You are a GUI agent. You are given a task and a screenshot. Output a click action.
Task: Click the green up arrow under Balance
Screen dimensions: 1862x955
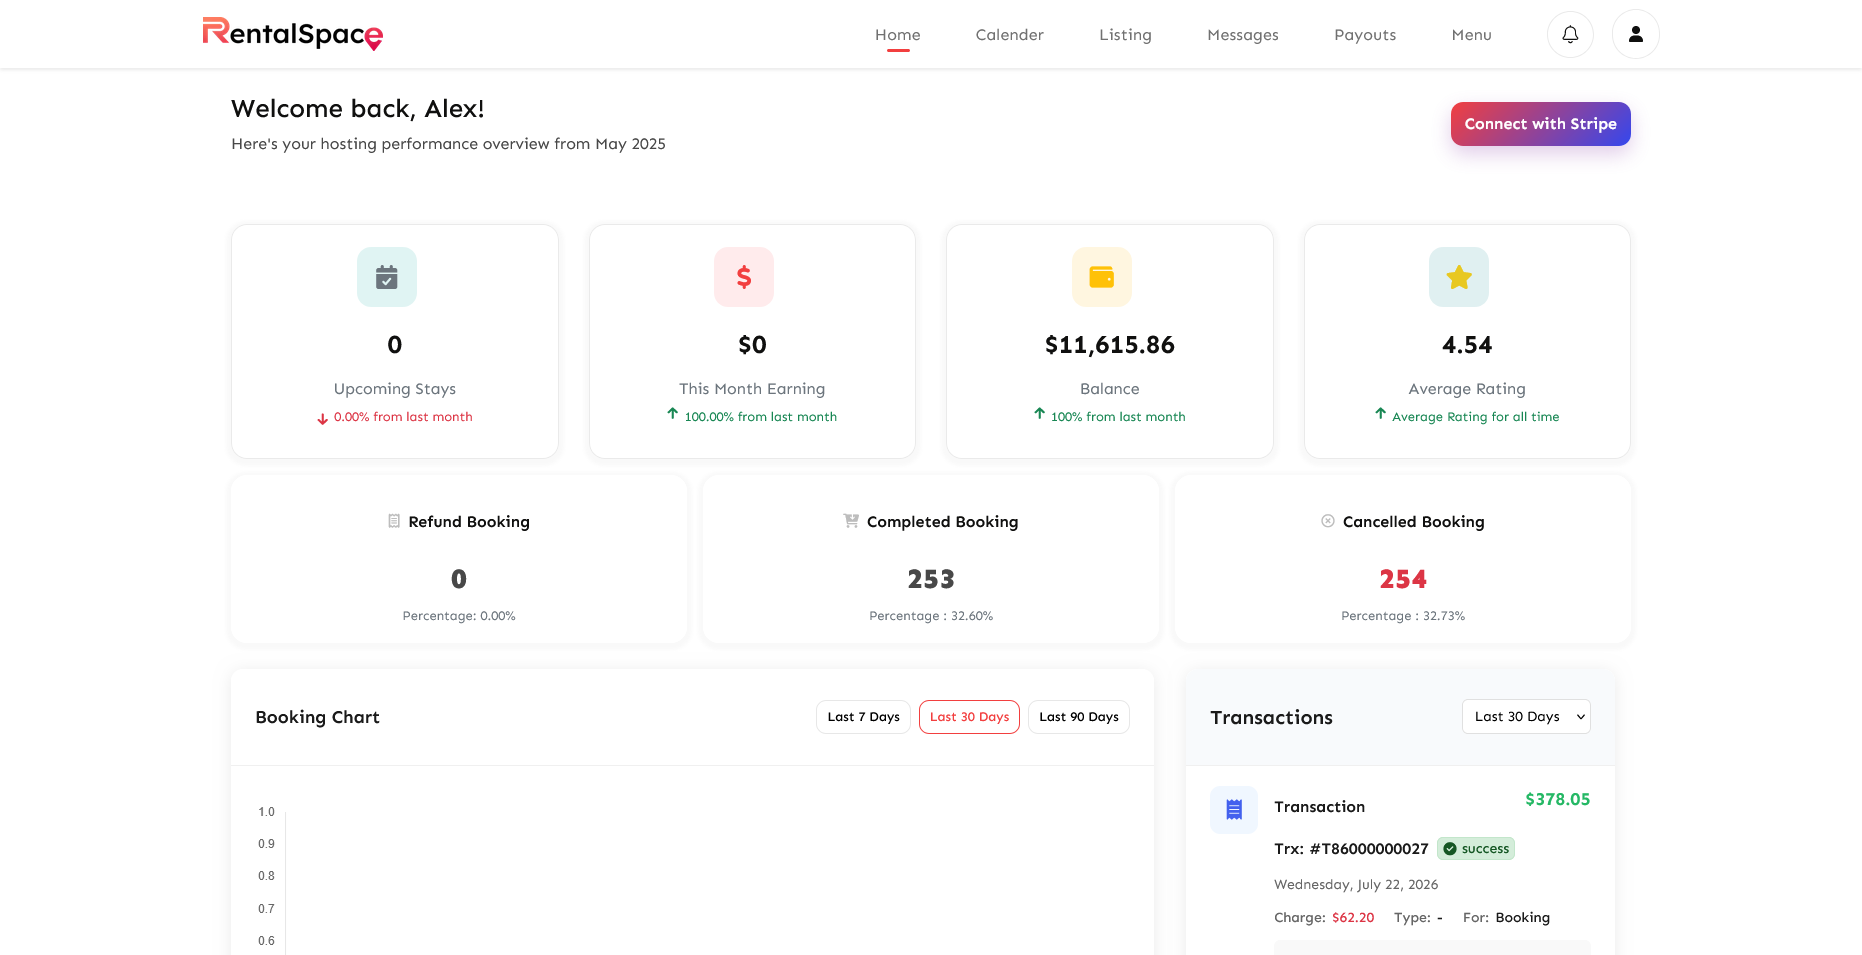click(x=1040, y=414)
